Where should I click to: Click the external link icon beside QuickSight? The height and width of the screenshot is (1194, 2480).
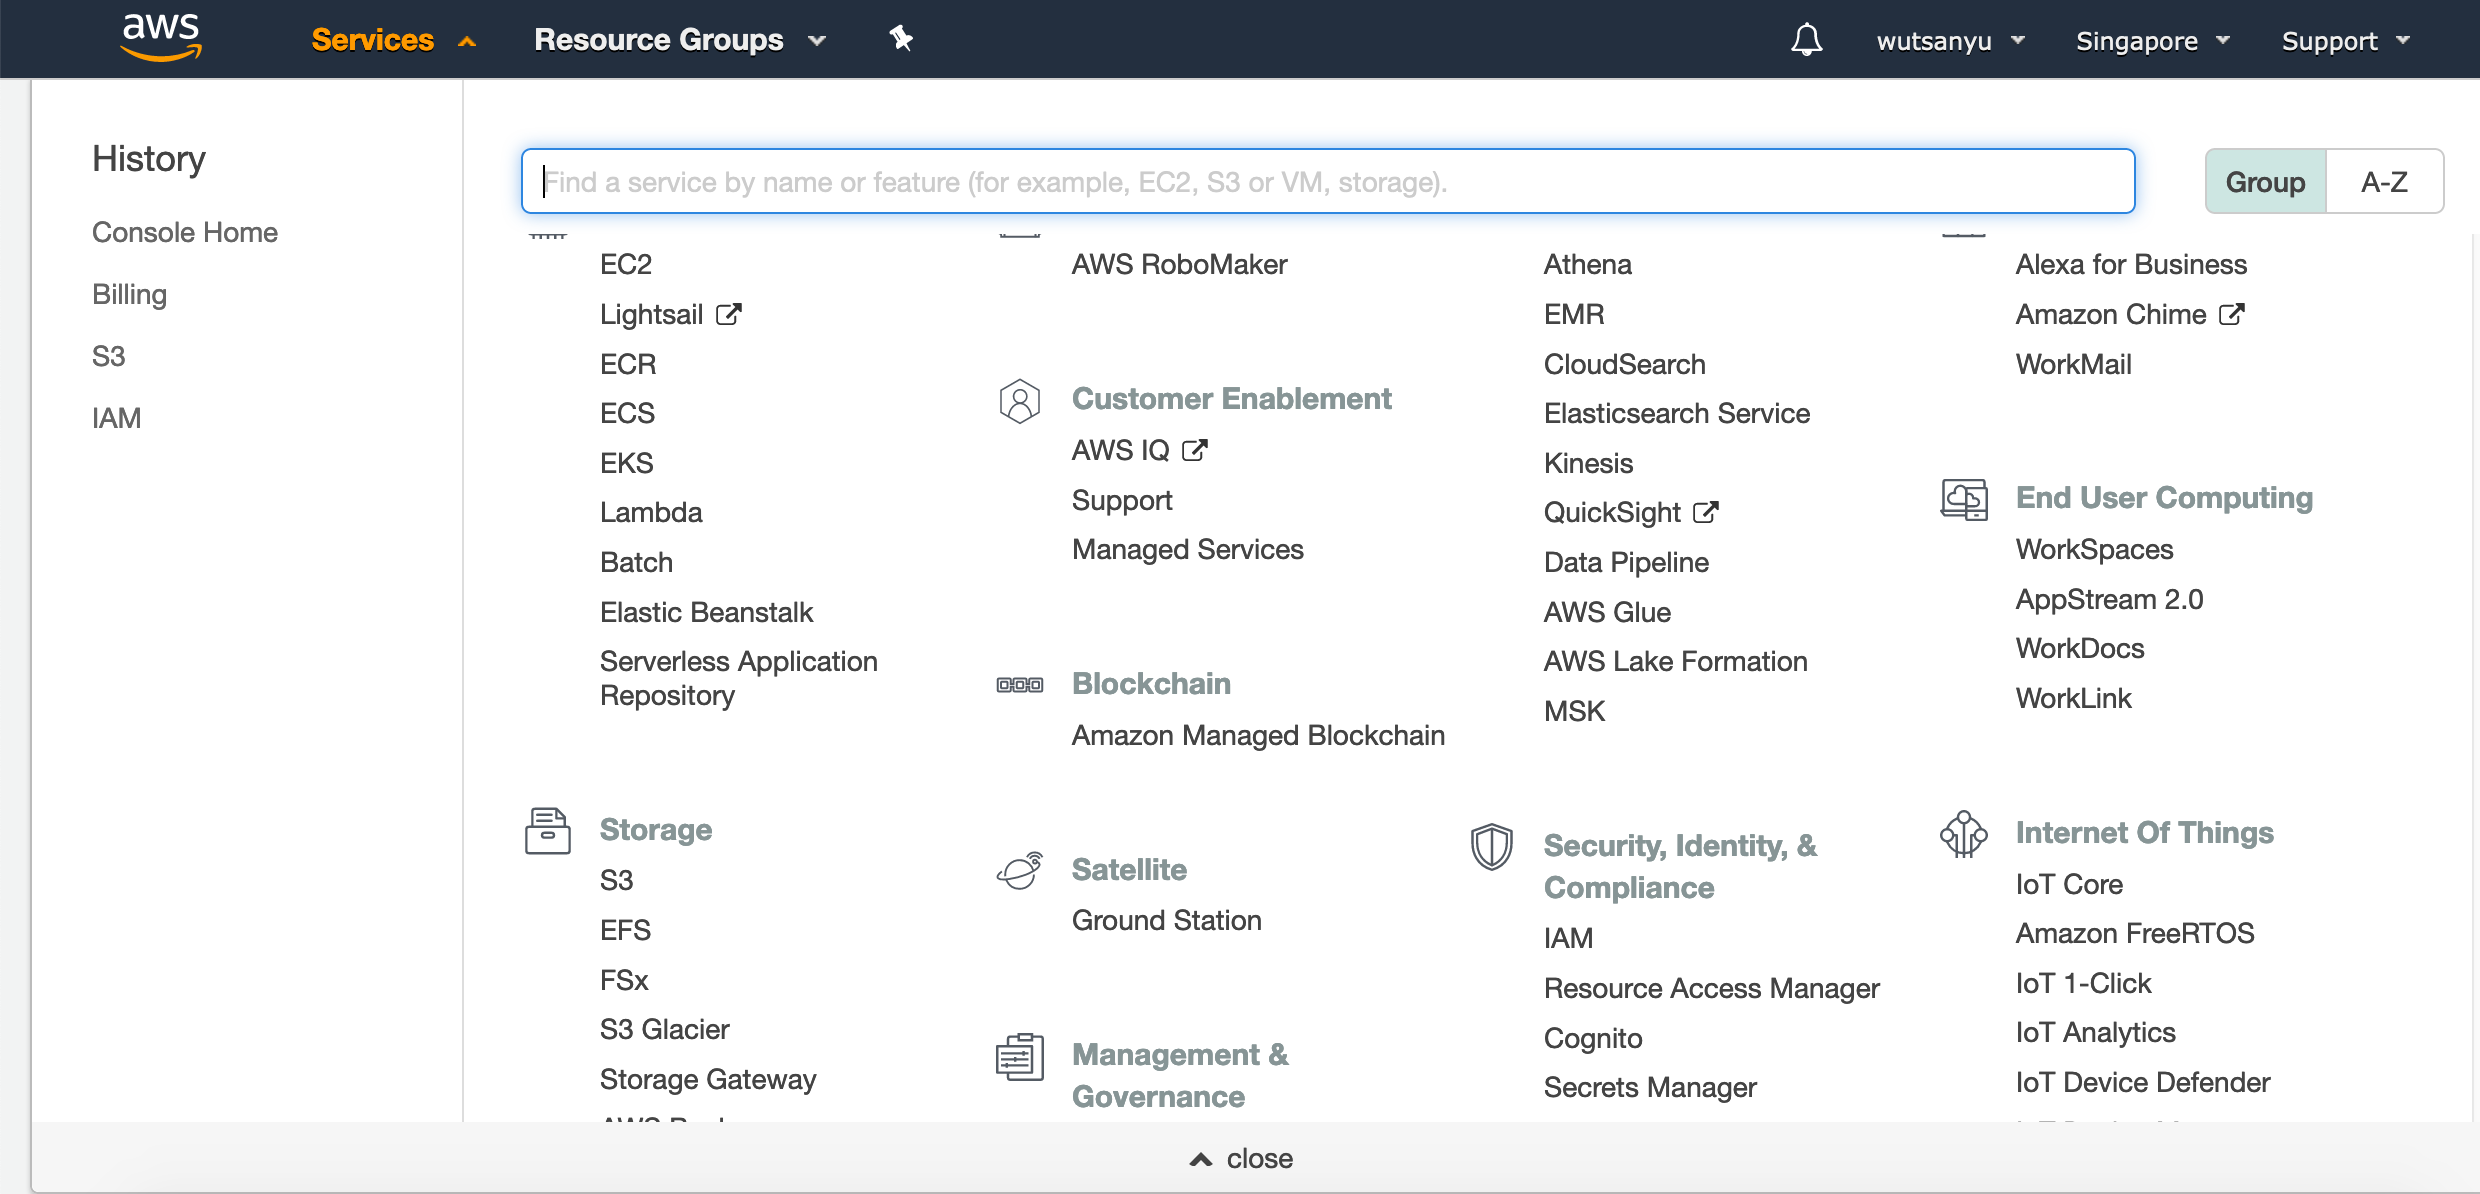(x=1706, y=512)
